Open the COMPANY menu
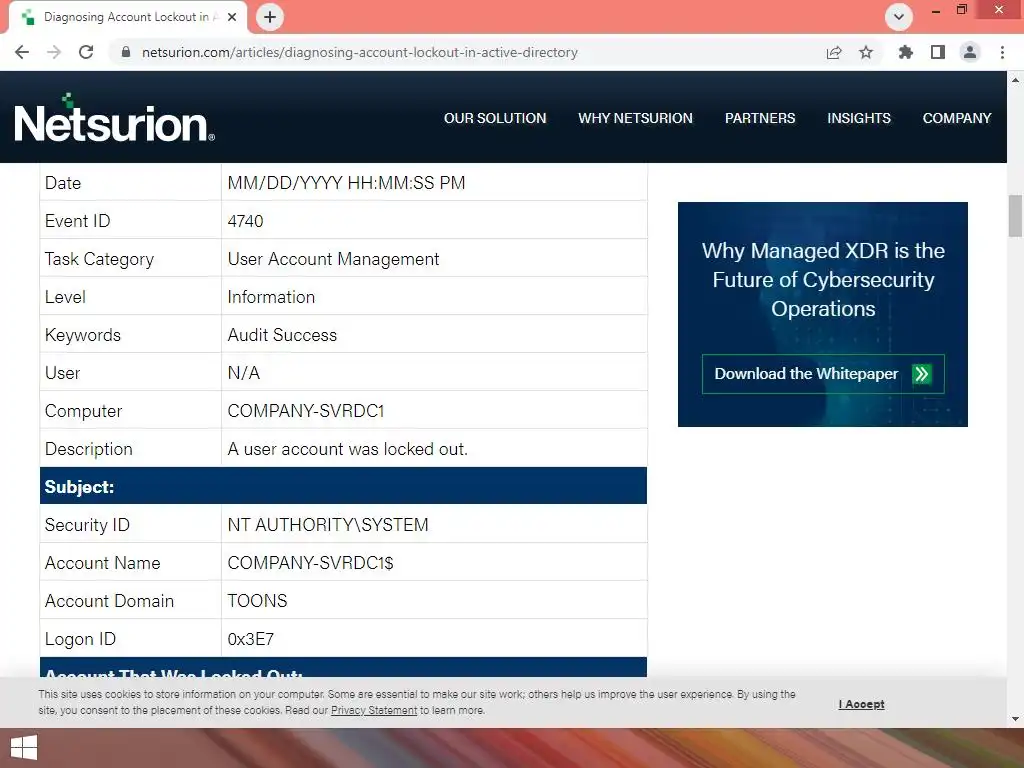 (957, 118)
